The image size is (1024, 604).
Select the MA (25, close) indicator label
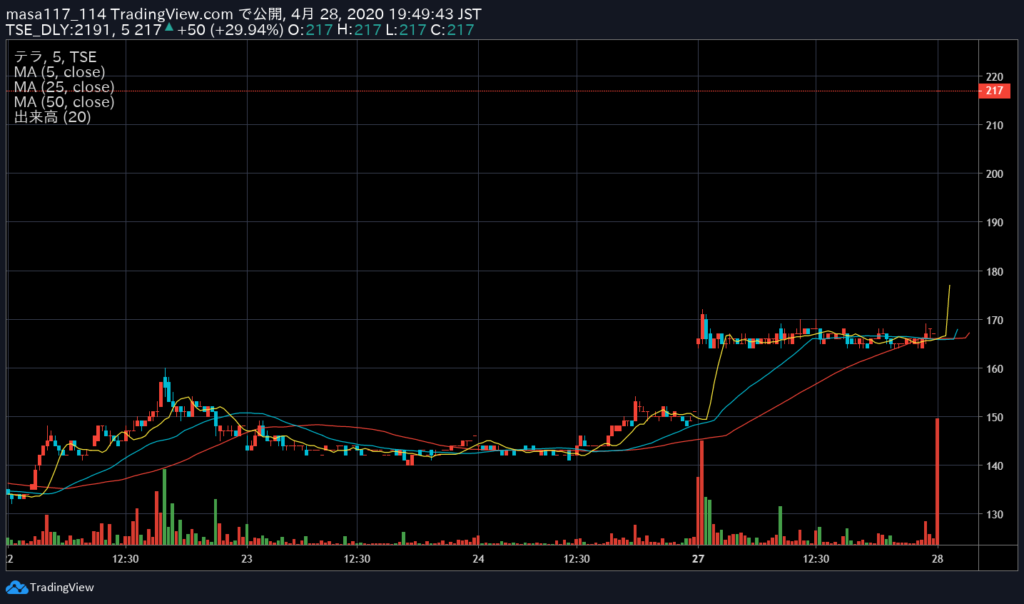[x=64, y=87]
